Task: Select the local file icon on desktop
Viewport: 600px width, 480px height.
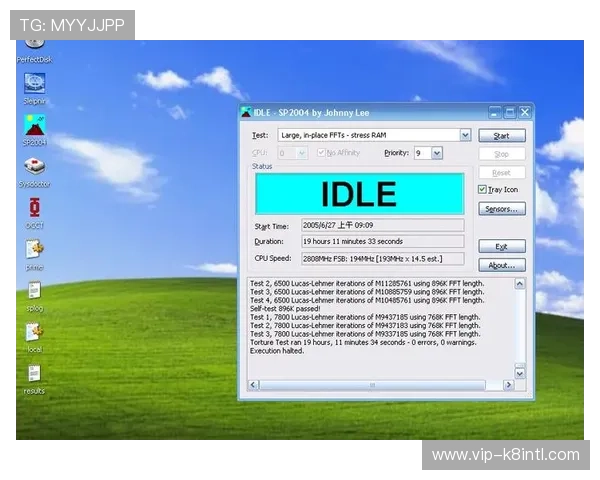Action: click(x=34, y=333)
